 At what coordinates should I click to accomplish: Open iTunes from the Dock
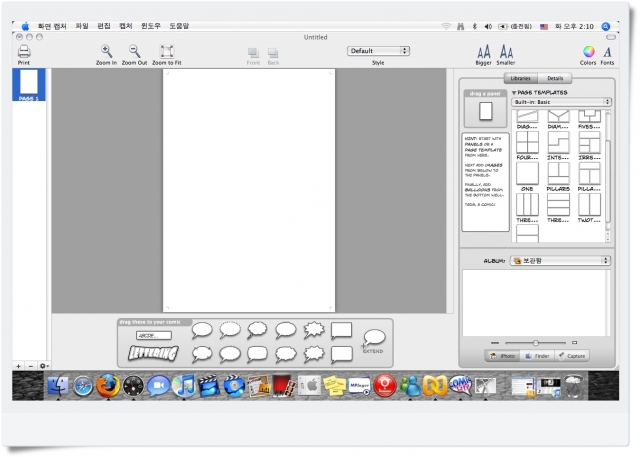pyautogui.click(x=184, y=386)
